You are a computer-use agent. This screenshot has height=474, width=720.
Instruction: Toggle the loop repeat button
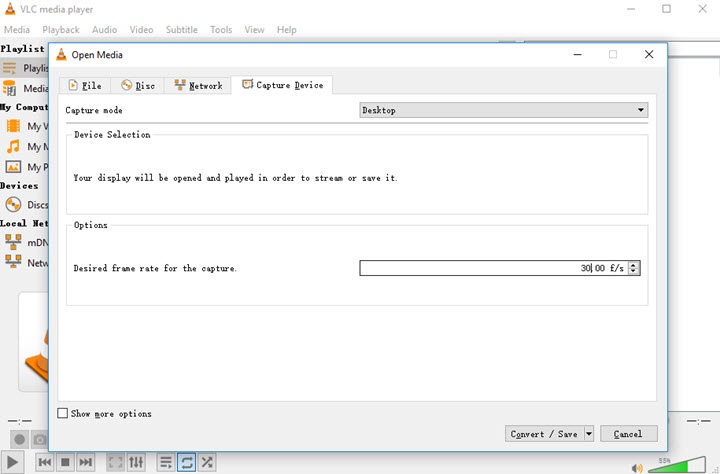(x=186, y=462)
